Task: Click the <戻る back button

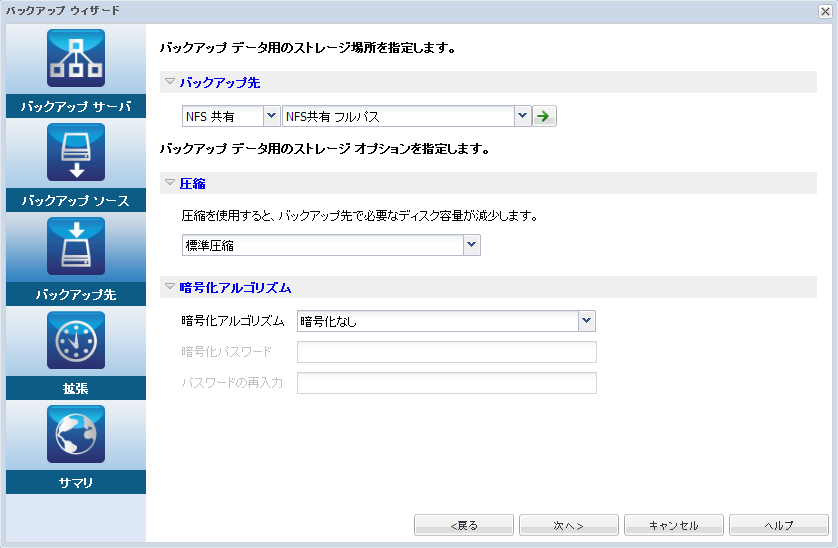Action: point(464,525)
